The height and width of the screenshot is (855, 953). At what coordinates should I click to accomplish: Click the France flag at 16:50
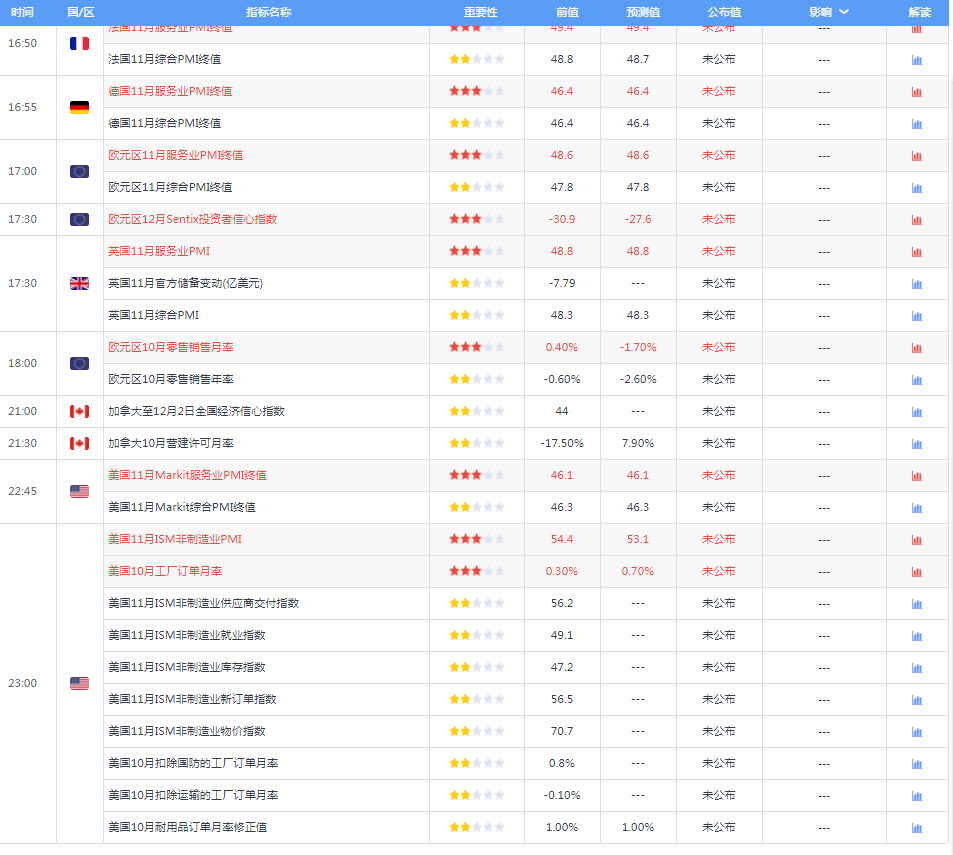(x=79, y=43)
